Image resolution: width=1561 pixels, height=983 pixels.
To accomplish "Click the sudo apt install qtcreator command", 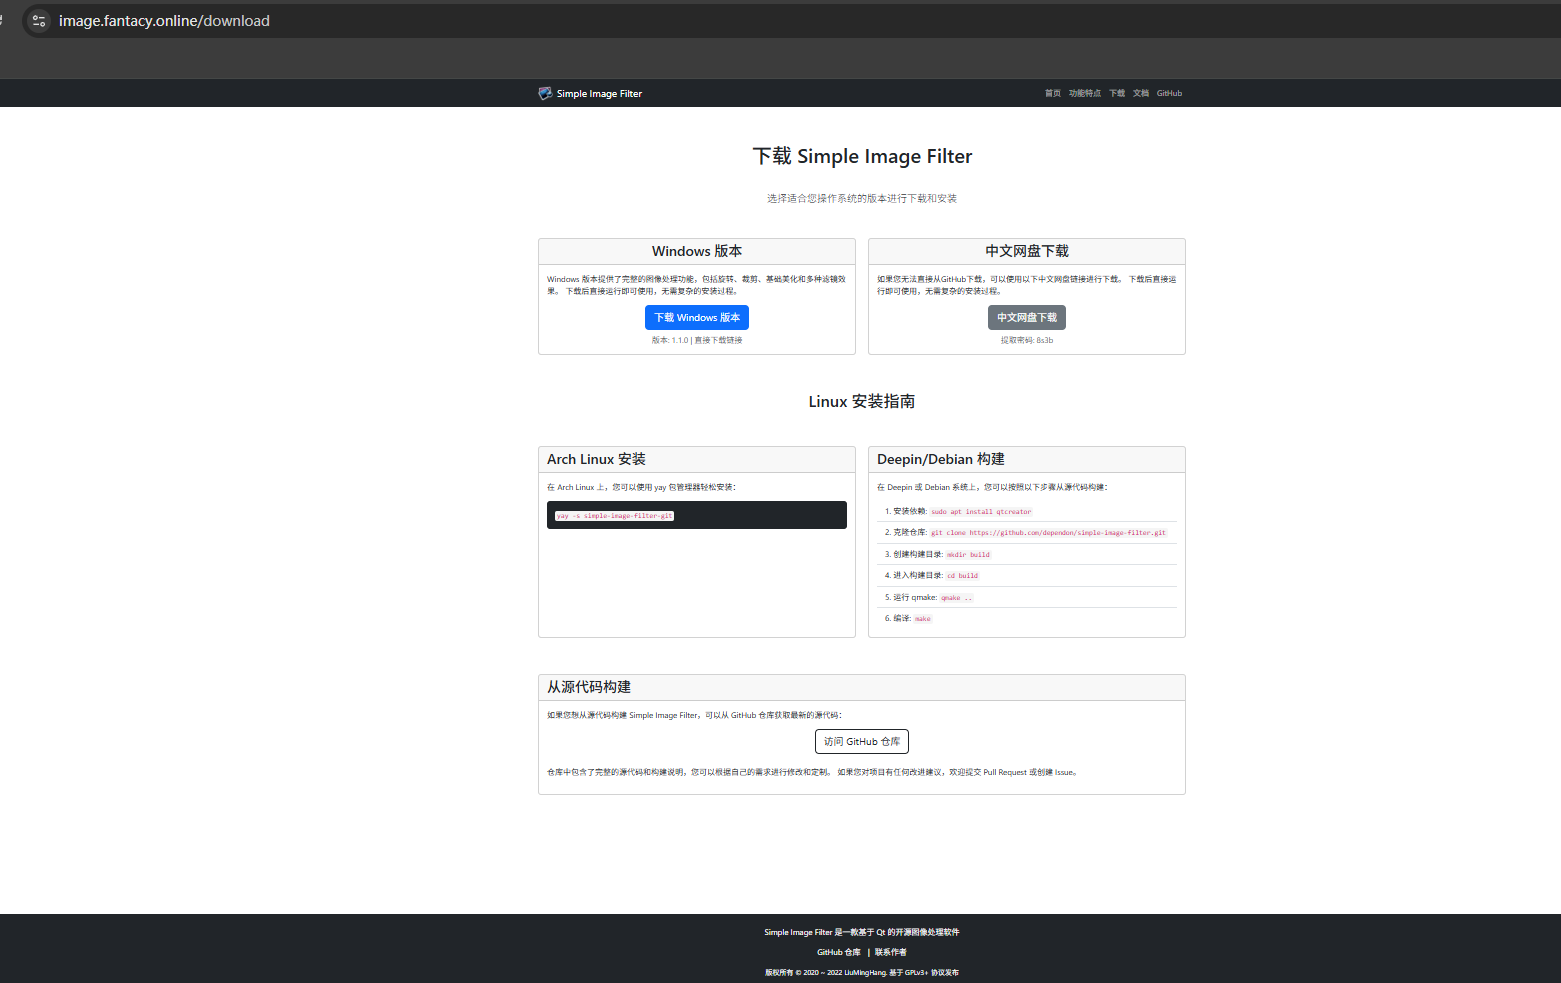I will (x=981, y=511).
